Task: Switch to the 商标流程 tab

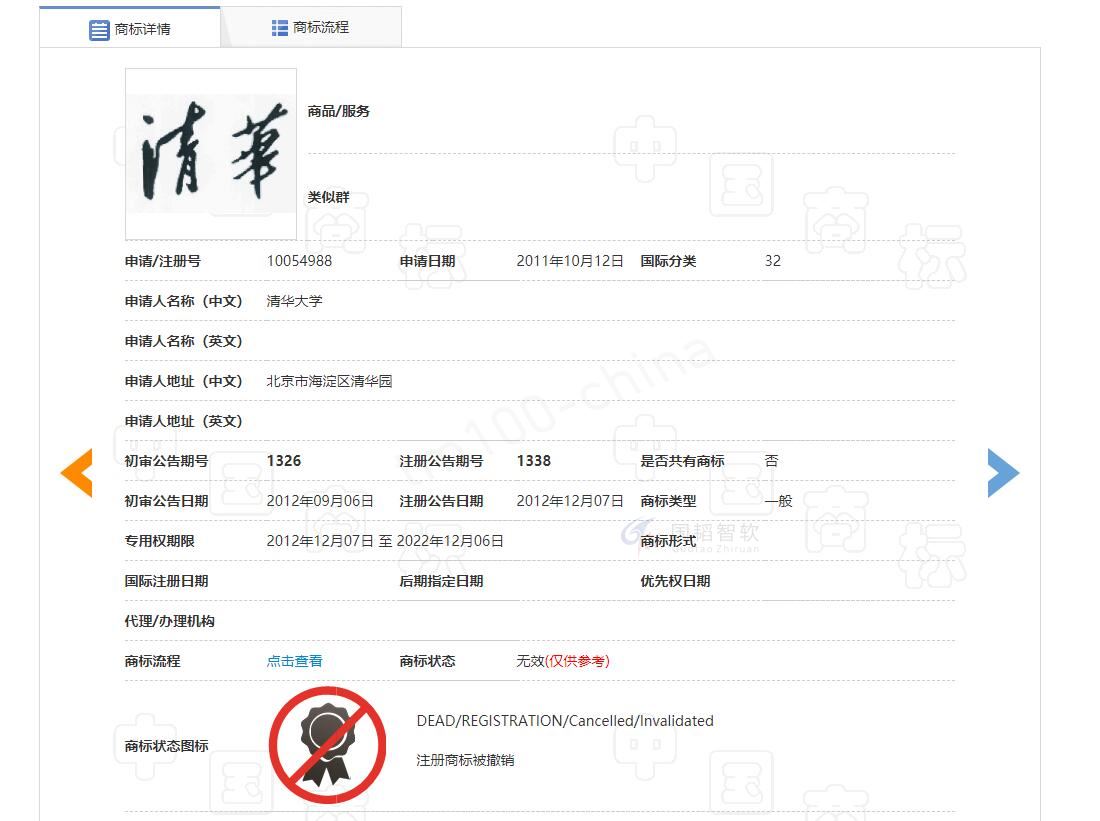Action: tap(311, 27)
